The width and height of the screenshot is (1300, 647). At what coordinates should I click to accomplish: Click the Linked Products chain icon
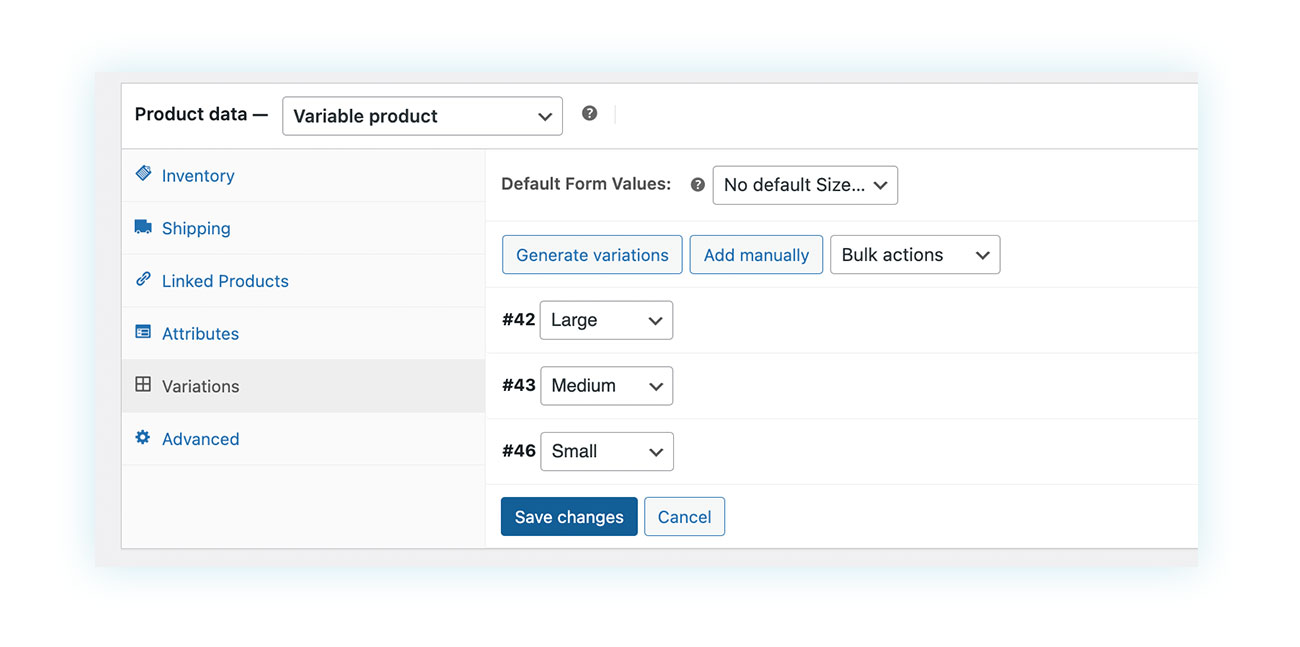pos(143,280)
